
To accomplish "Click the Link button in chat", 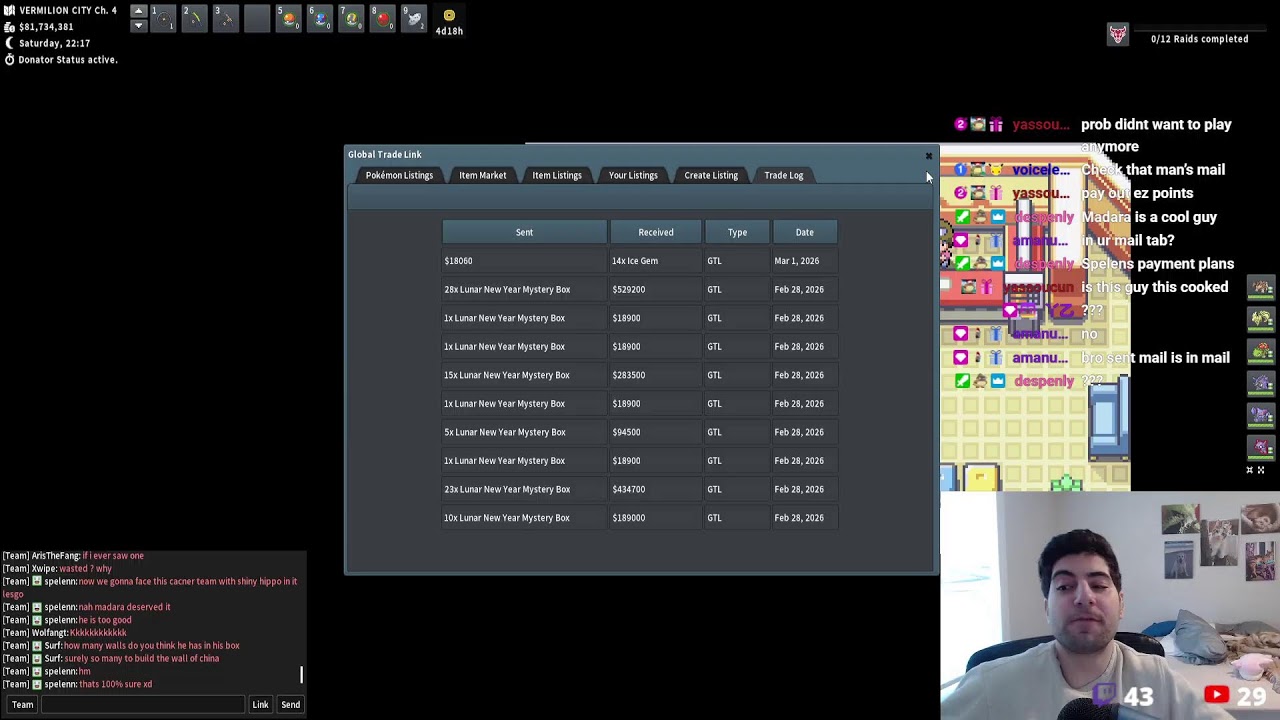I will tap(260, 705).
